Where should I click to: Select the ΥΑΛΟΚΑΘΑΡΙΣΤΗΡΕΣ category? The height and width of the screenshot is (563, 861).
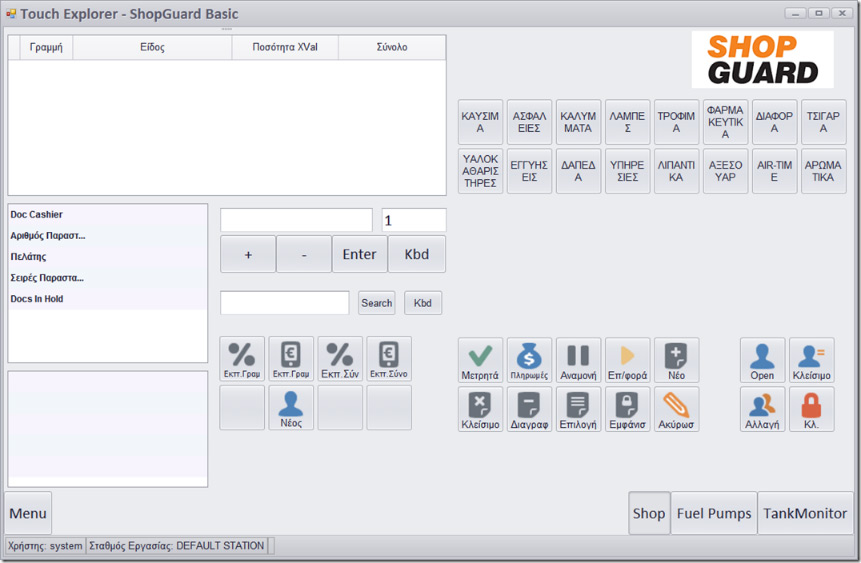[x=480, y=171]
